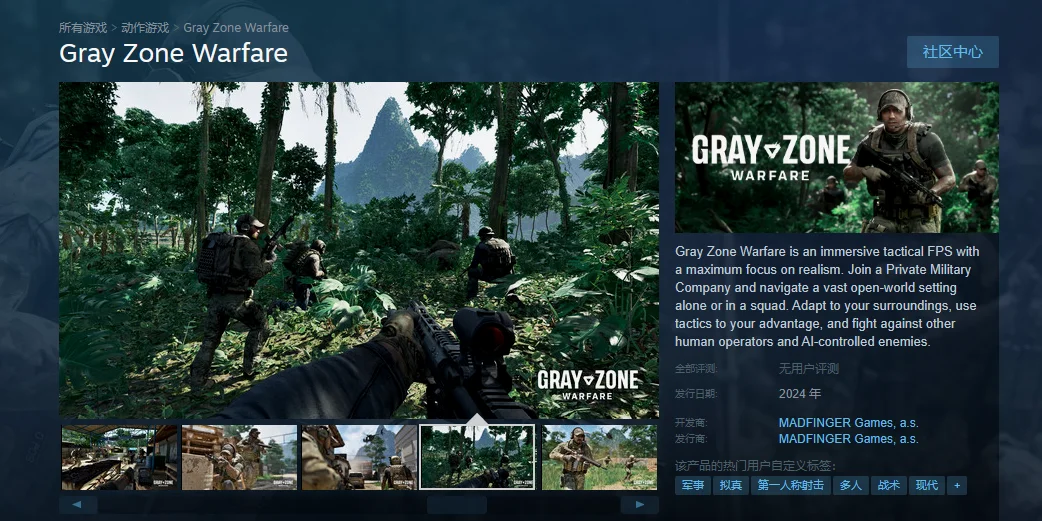Click the game description paragraph

[827, 296]
